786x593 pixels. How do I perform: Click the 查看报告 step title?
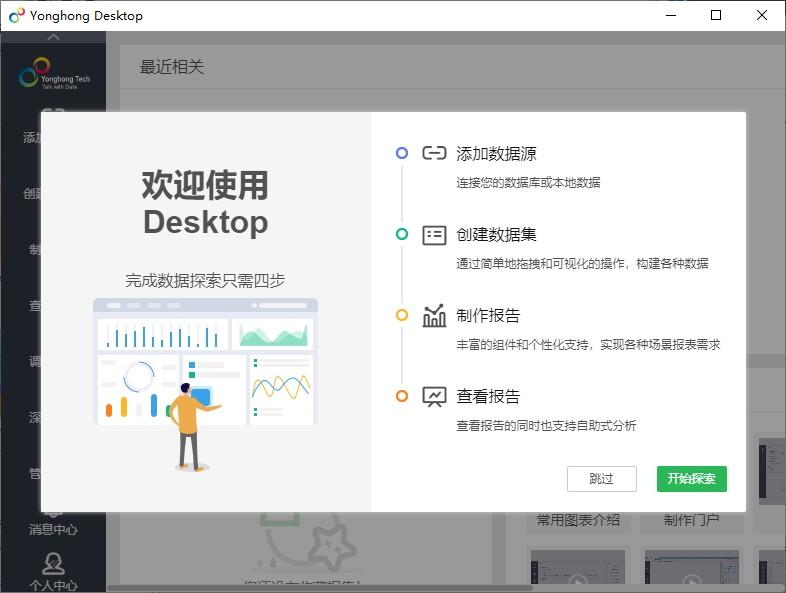(x=488, y=397)
